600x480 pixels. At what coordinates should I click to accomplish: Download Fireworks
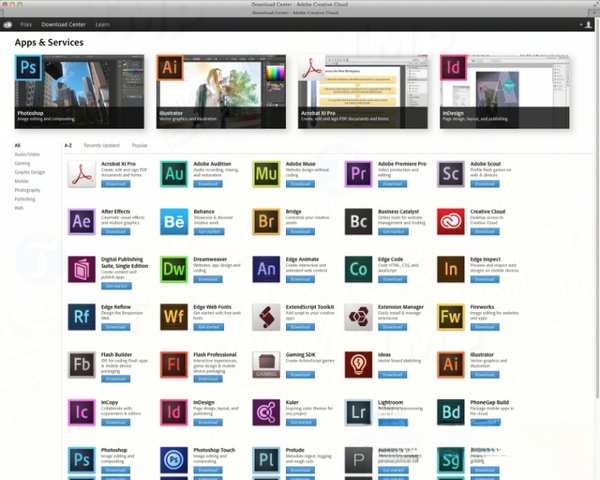point(484,327)
